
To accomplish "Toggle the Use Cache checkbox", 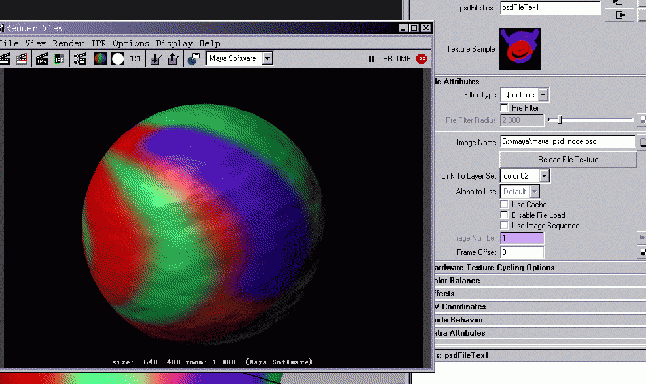I will 504,204.
